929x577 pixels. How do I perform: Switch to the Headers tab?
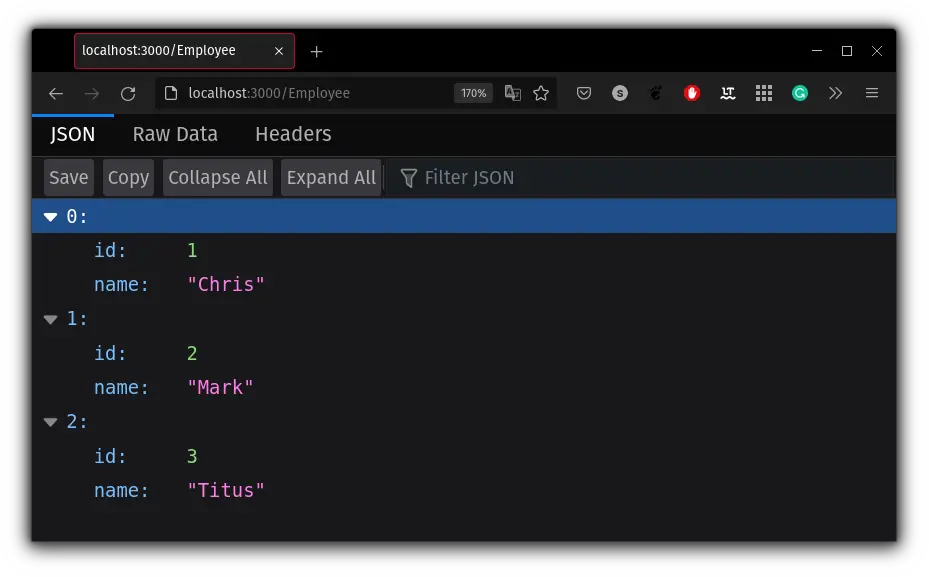[293, 134]
